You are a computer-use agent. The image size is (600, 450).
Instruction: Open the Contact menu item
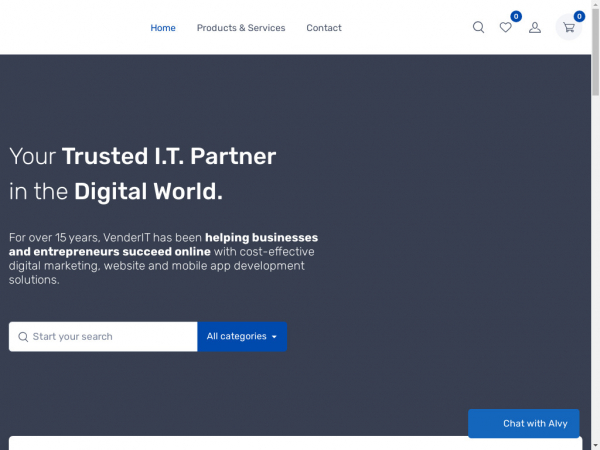tap(324, 28)
